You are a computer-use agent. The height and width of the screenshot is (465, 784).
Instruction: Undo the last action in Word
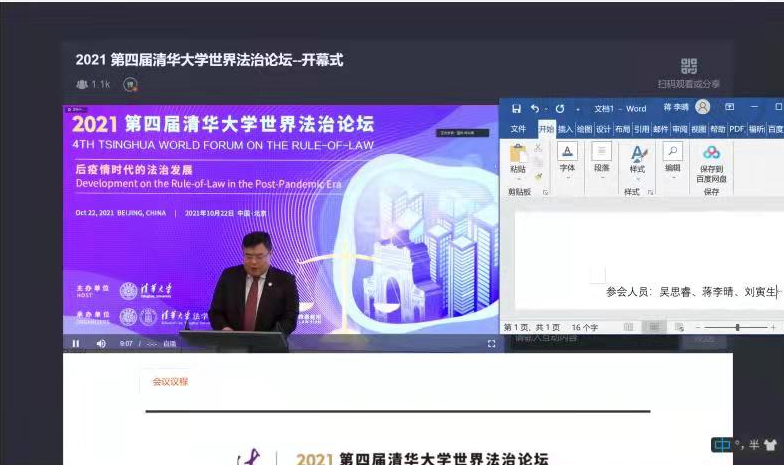point(535,108)
